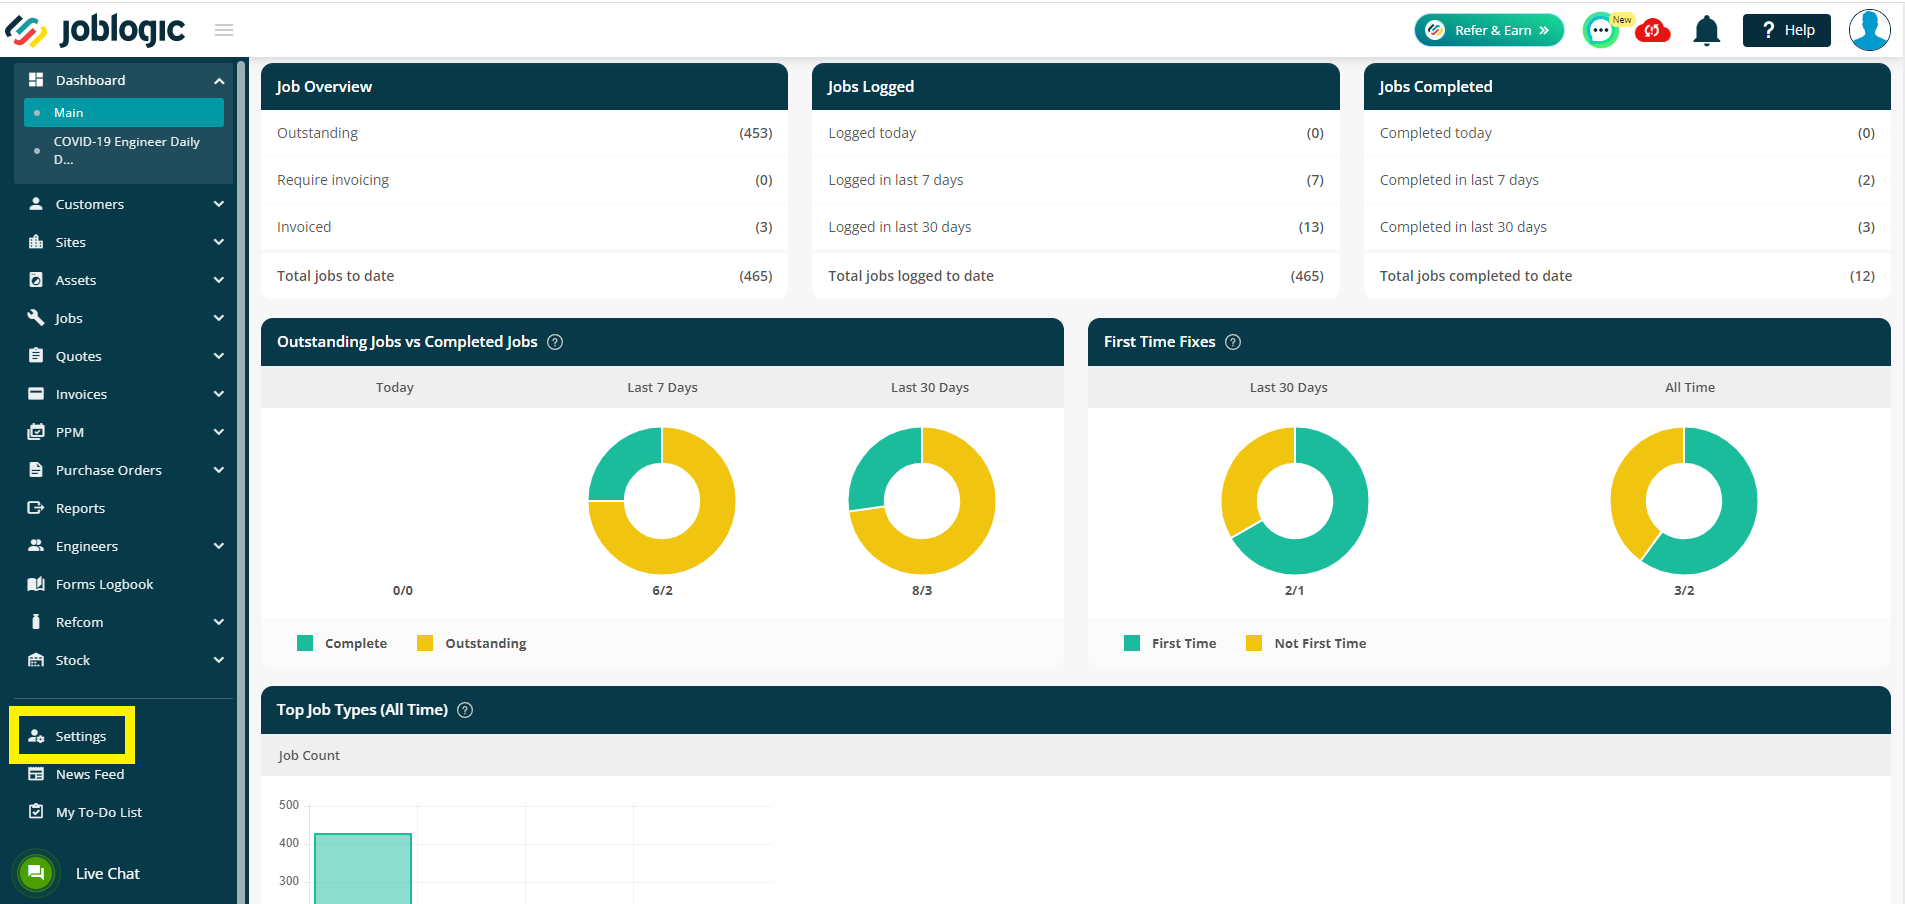Screen dimensions: 1905x904
Task: Click the My To-Do List clipboard icon
Action: pos(36,812)
